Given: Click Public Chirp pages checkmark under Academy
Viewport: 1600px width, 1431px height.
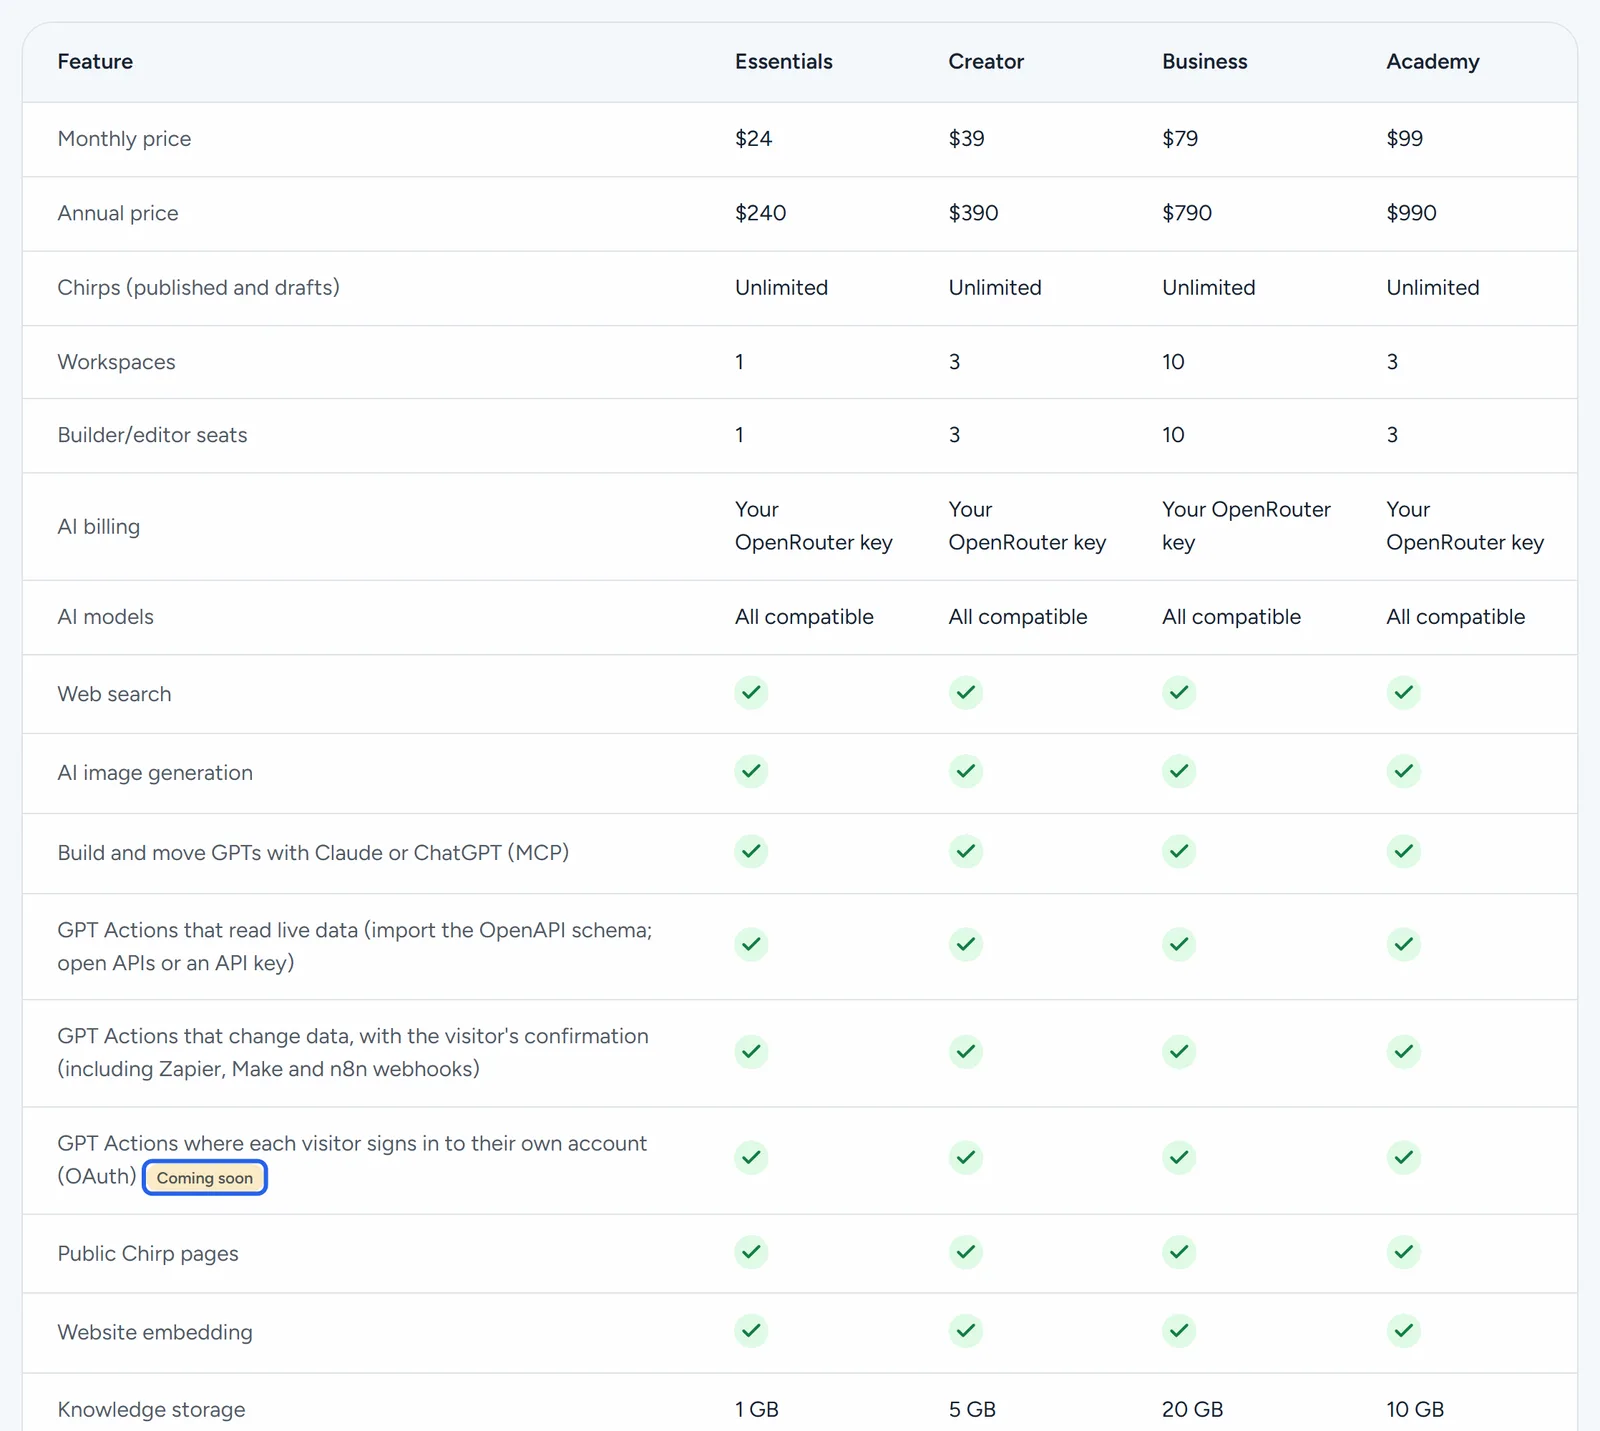Looking at the screenshot, I should [1403, 1251].
